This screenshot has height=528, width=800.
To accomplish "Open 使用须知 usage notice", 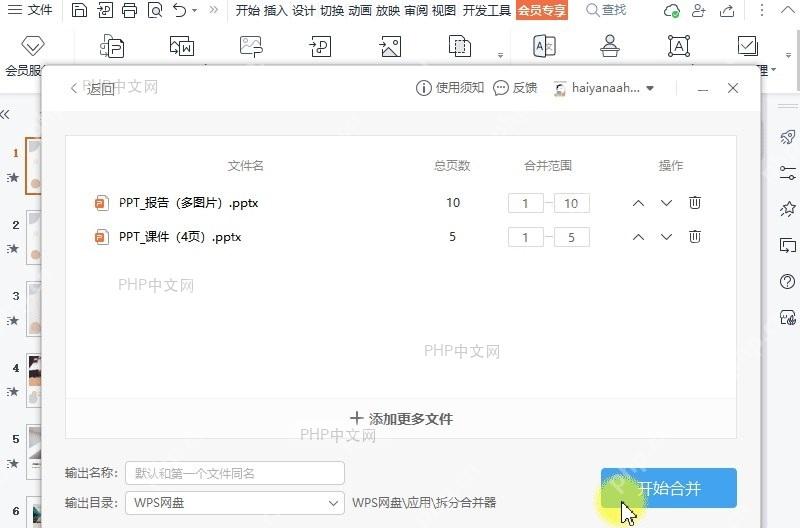I will coord(450,88).
